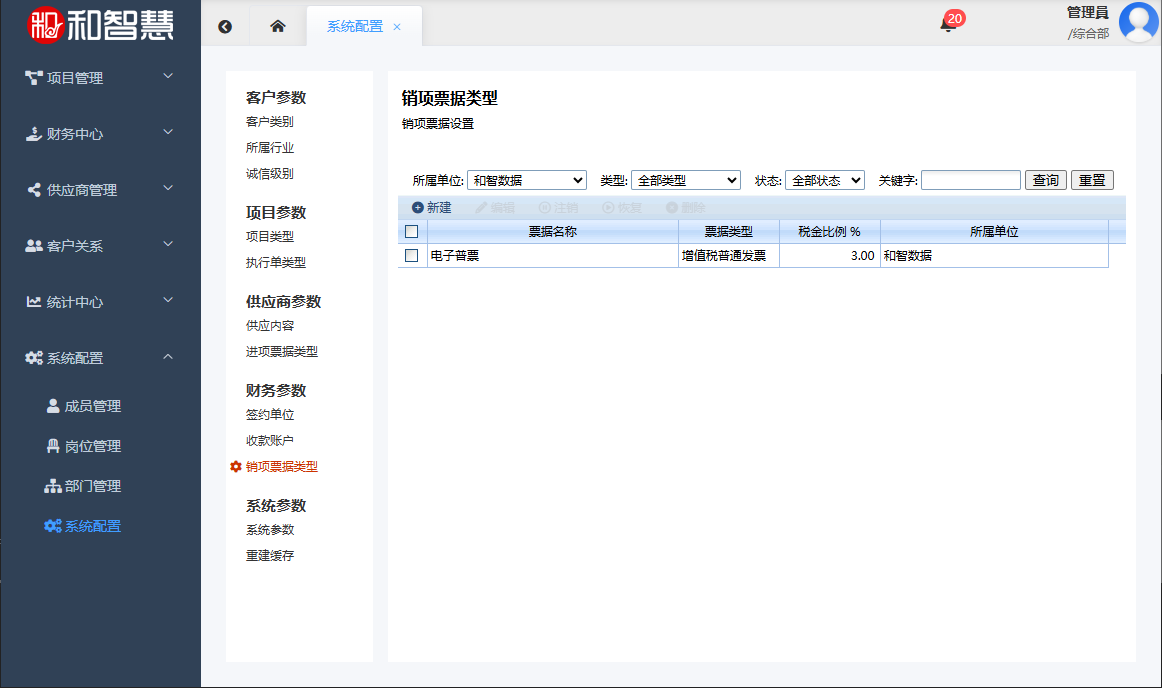Click the 和智慧 logo

point(100,25)
